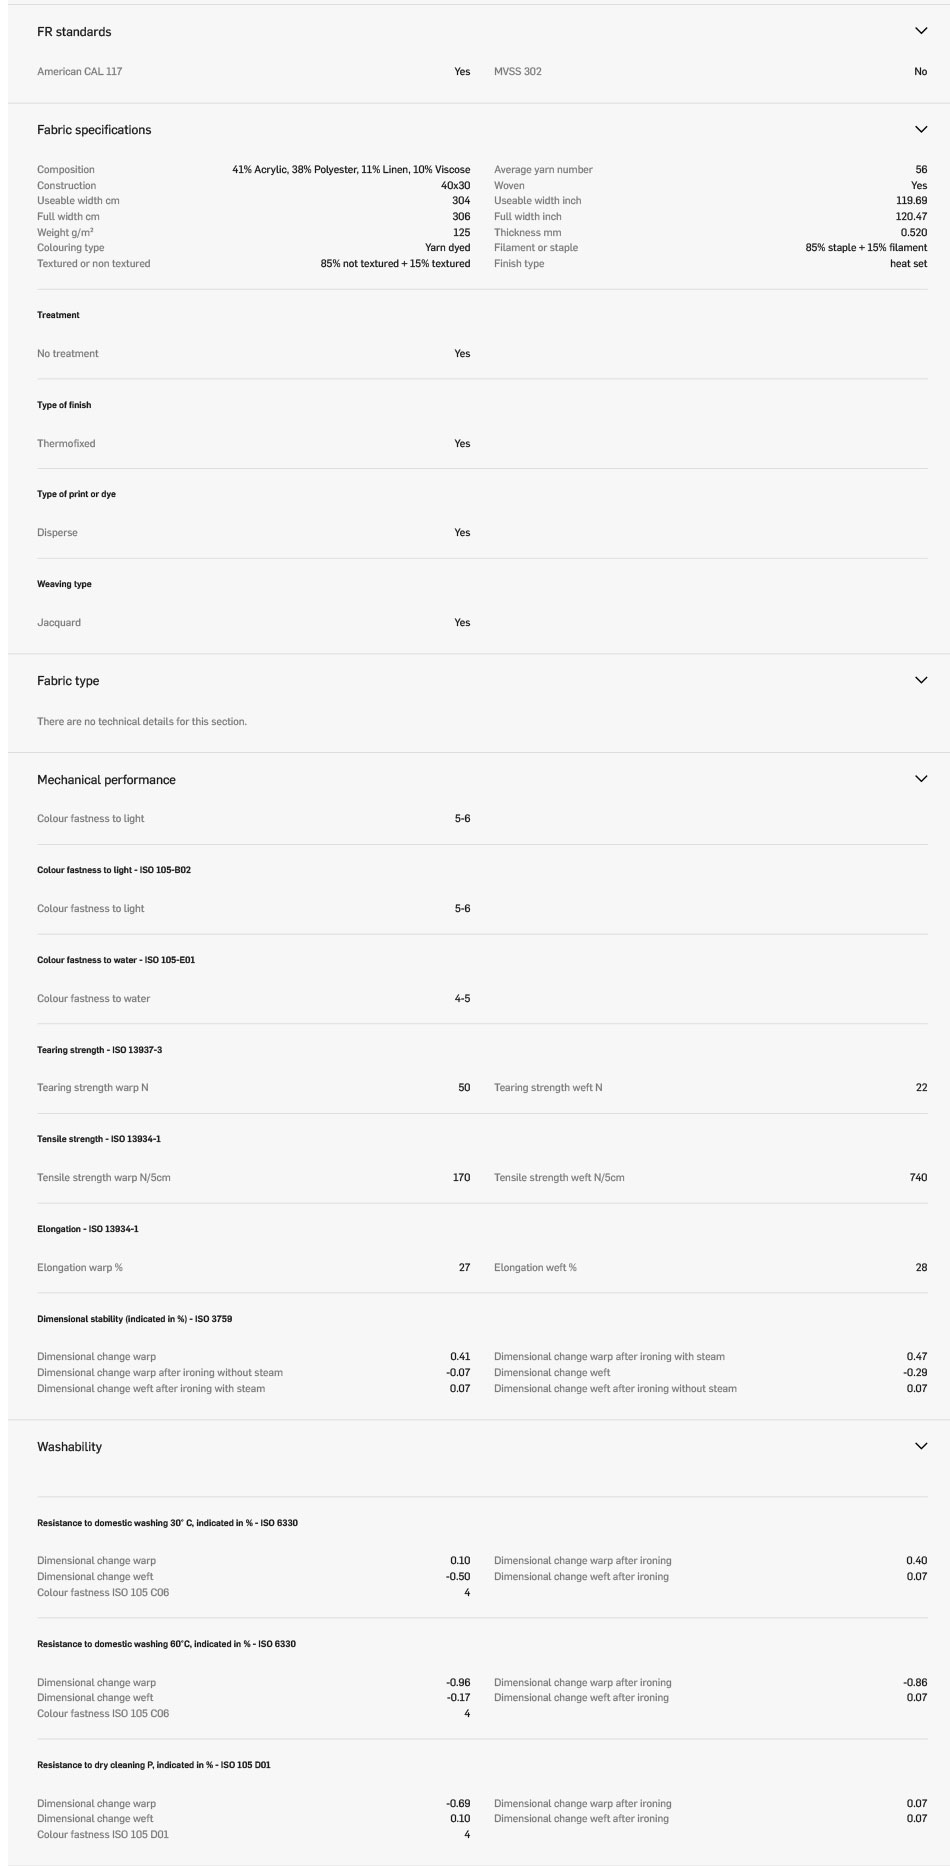Click Tearing strength ISO 13937-3 title

99,1050
